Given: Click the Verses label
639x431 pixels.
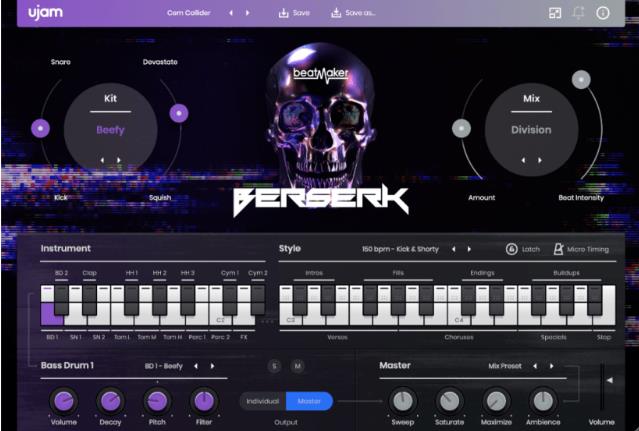Looking at the screenshot, I should [x=337, y=337].
